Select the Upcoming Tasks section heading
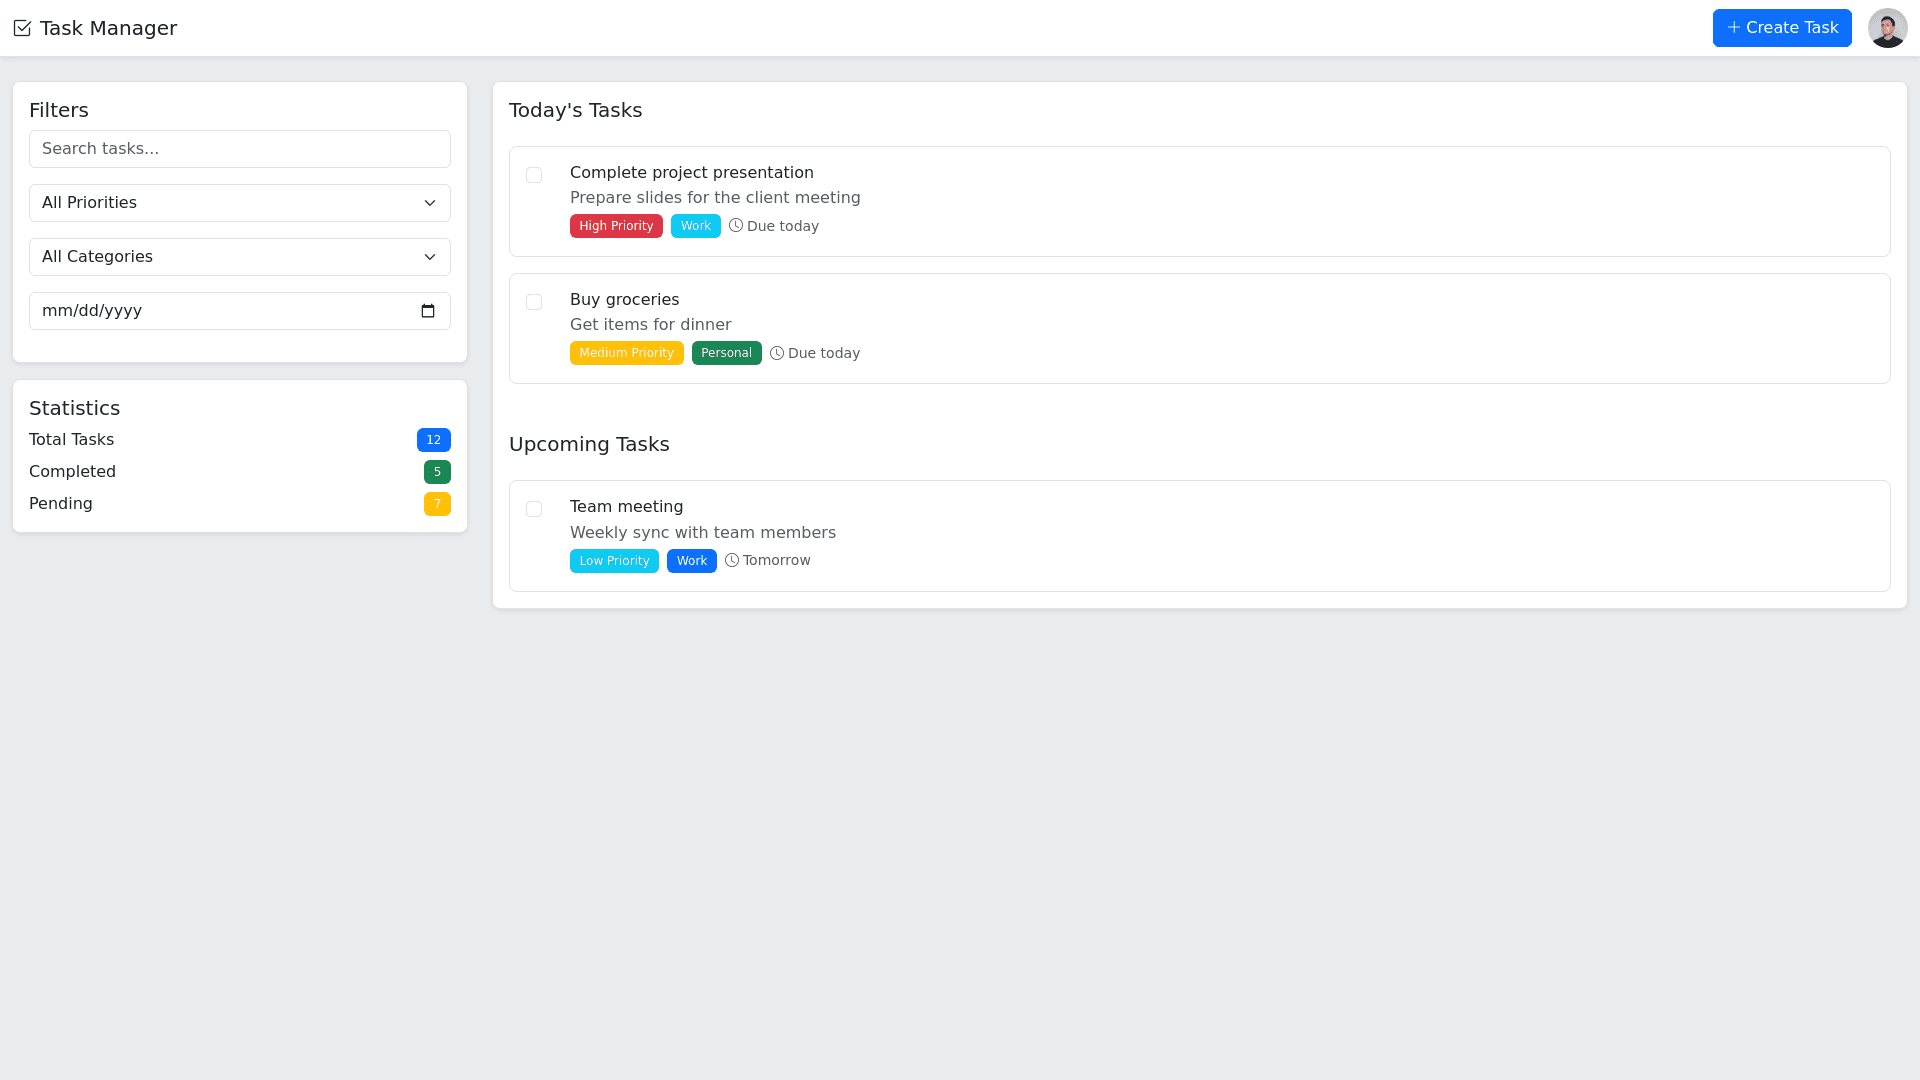 click(x=589, y=444)
